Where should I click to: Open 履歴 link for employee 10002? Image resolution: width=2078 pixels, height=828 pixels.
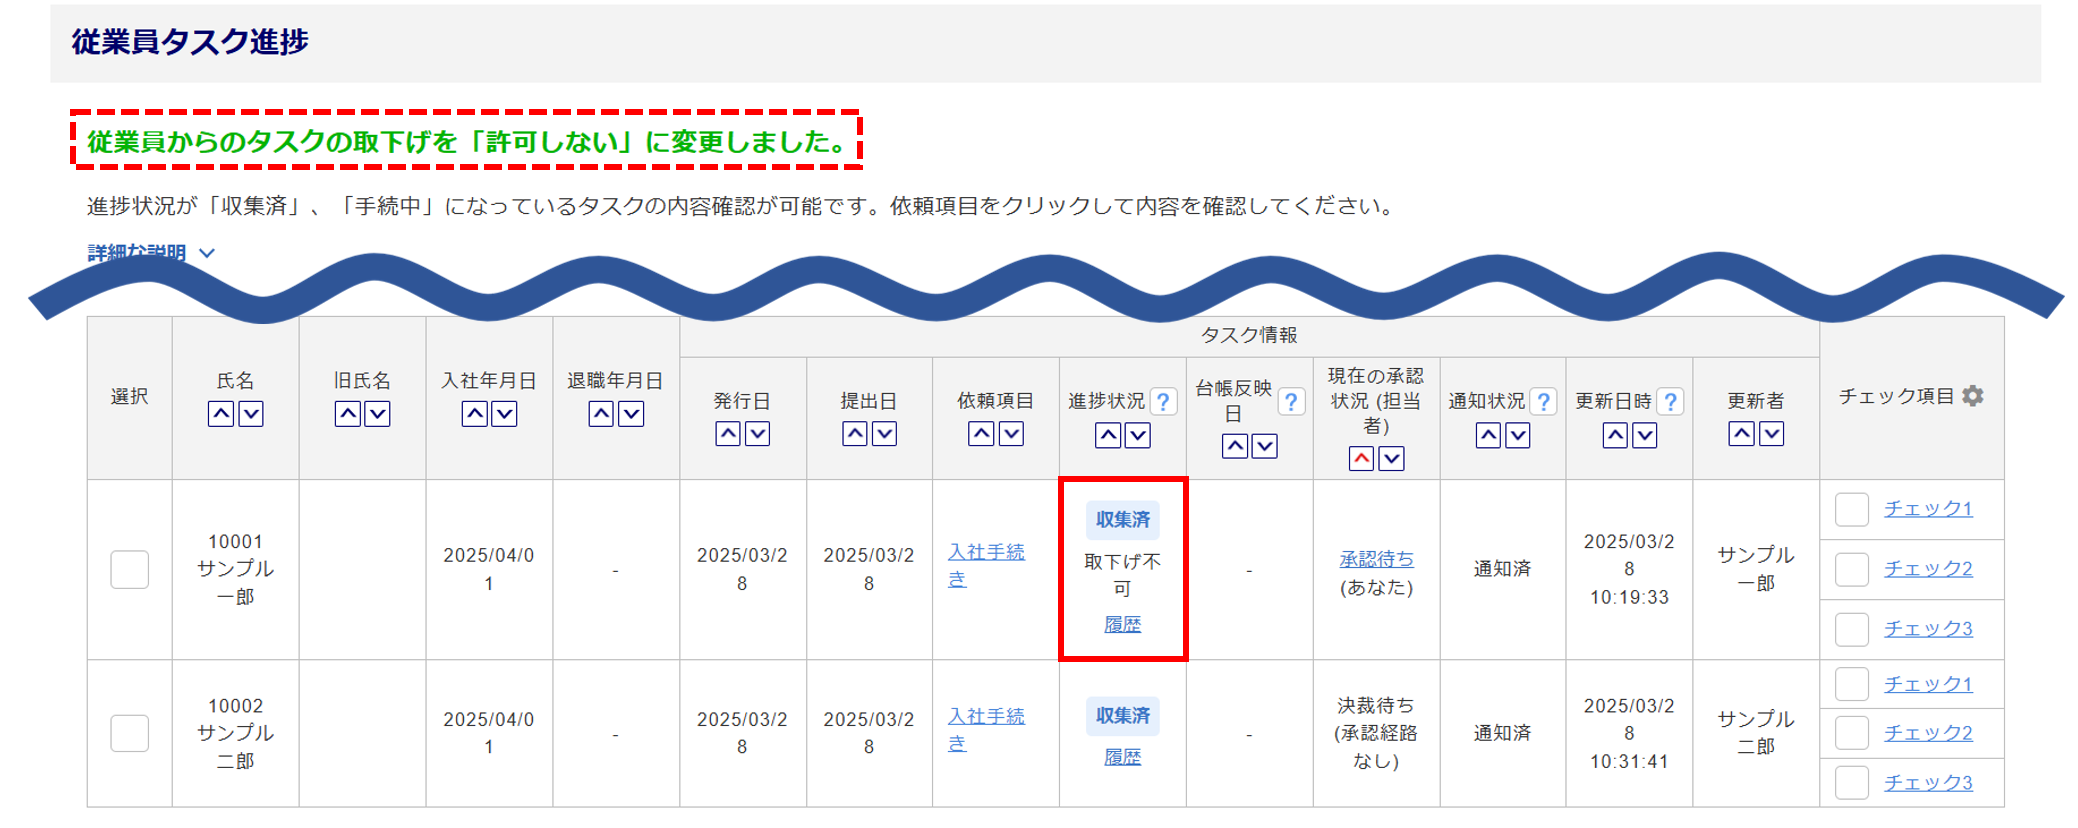click(1122, 757)
